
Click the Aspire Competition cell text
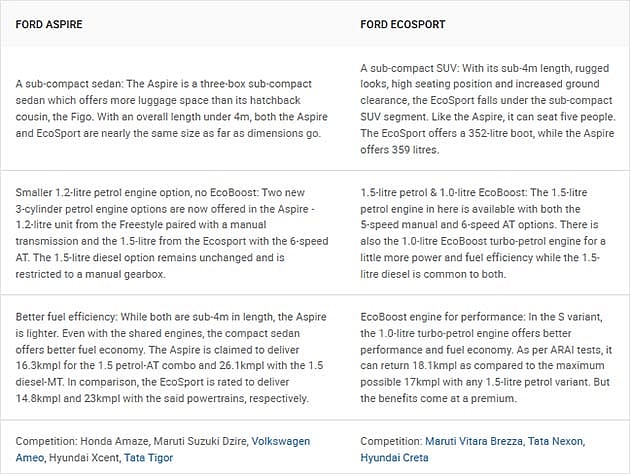(163, 449)
